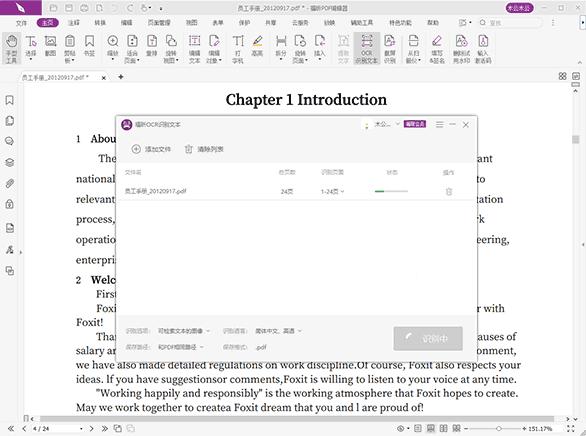The image size is (586, 436).
Task: Click the Fit Page tool
Action: 132,49
